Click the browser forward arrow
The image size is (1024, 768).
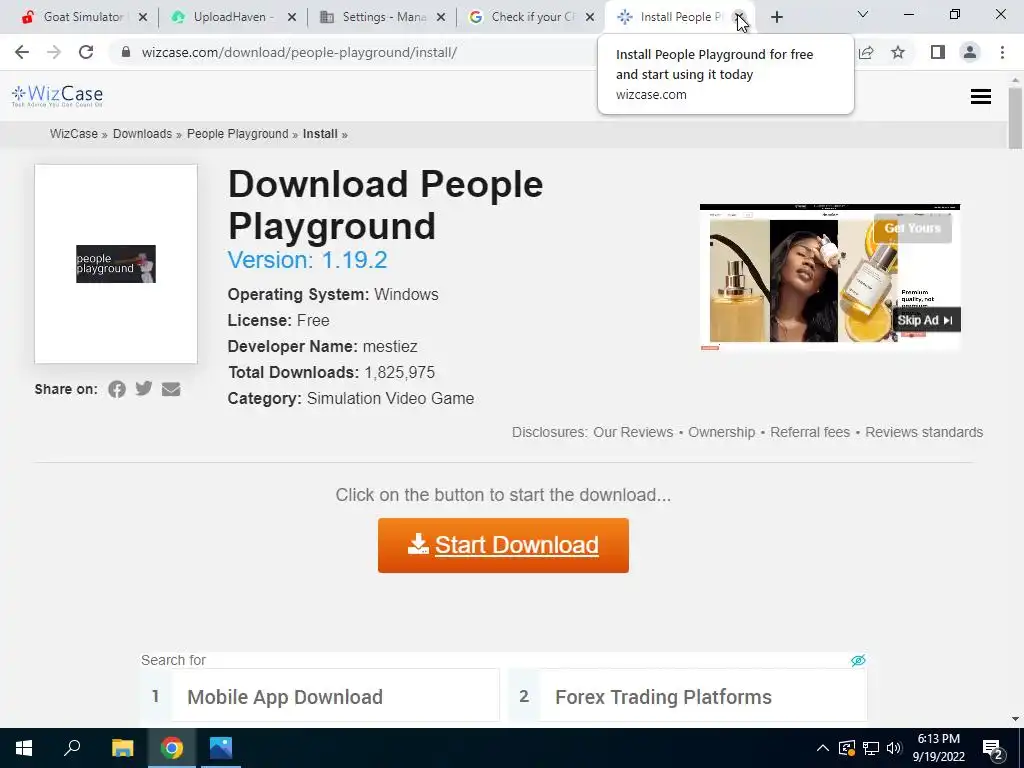tap(54, 52)
